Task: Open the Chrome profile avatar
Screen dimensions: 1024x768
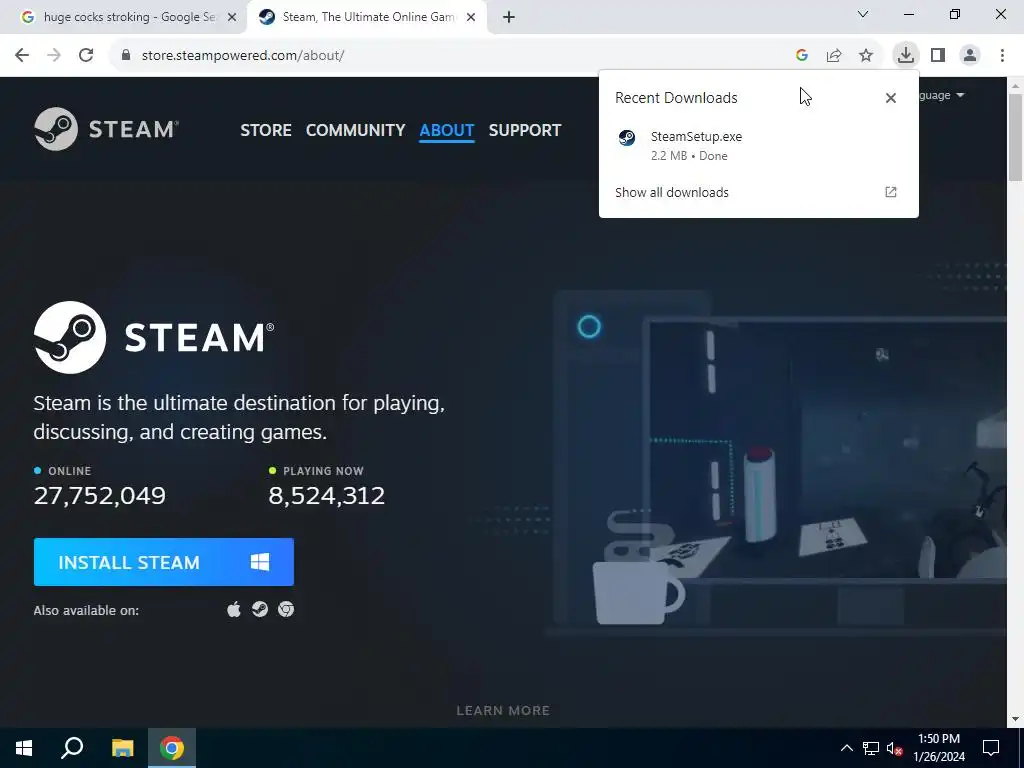Action: [970, 56]
